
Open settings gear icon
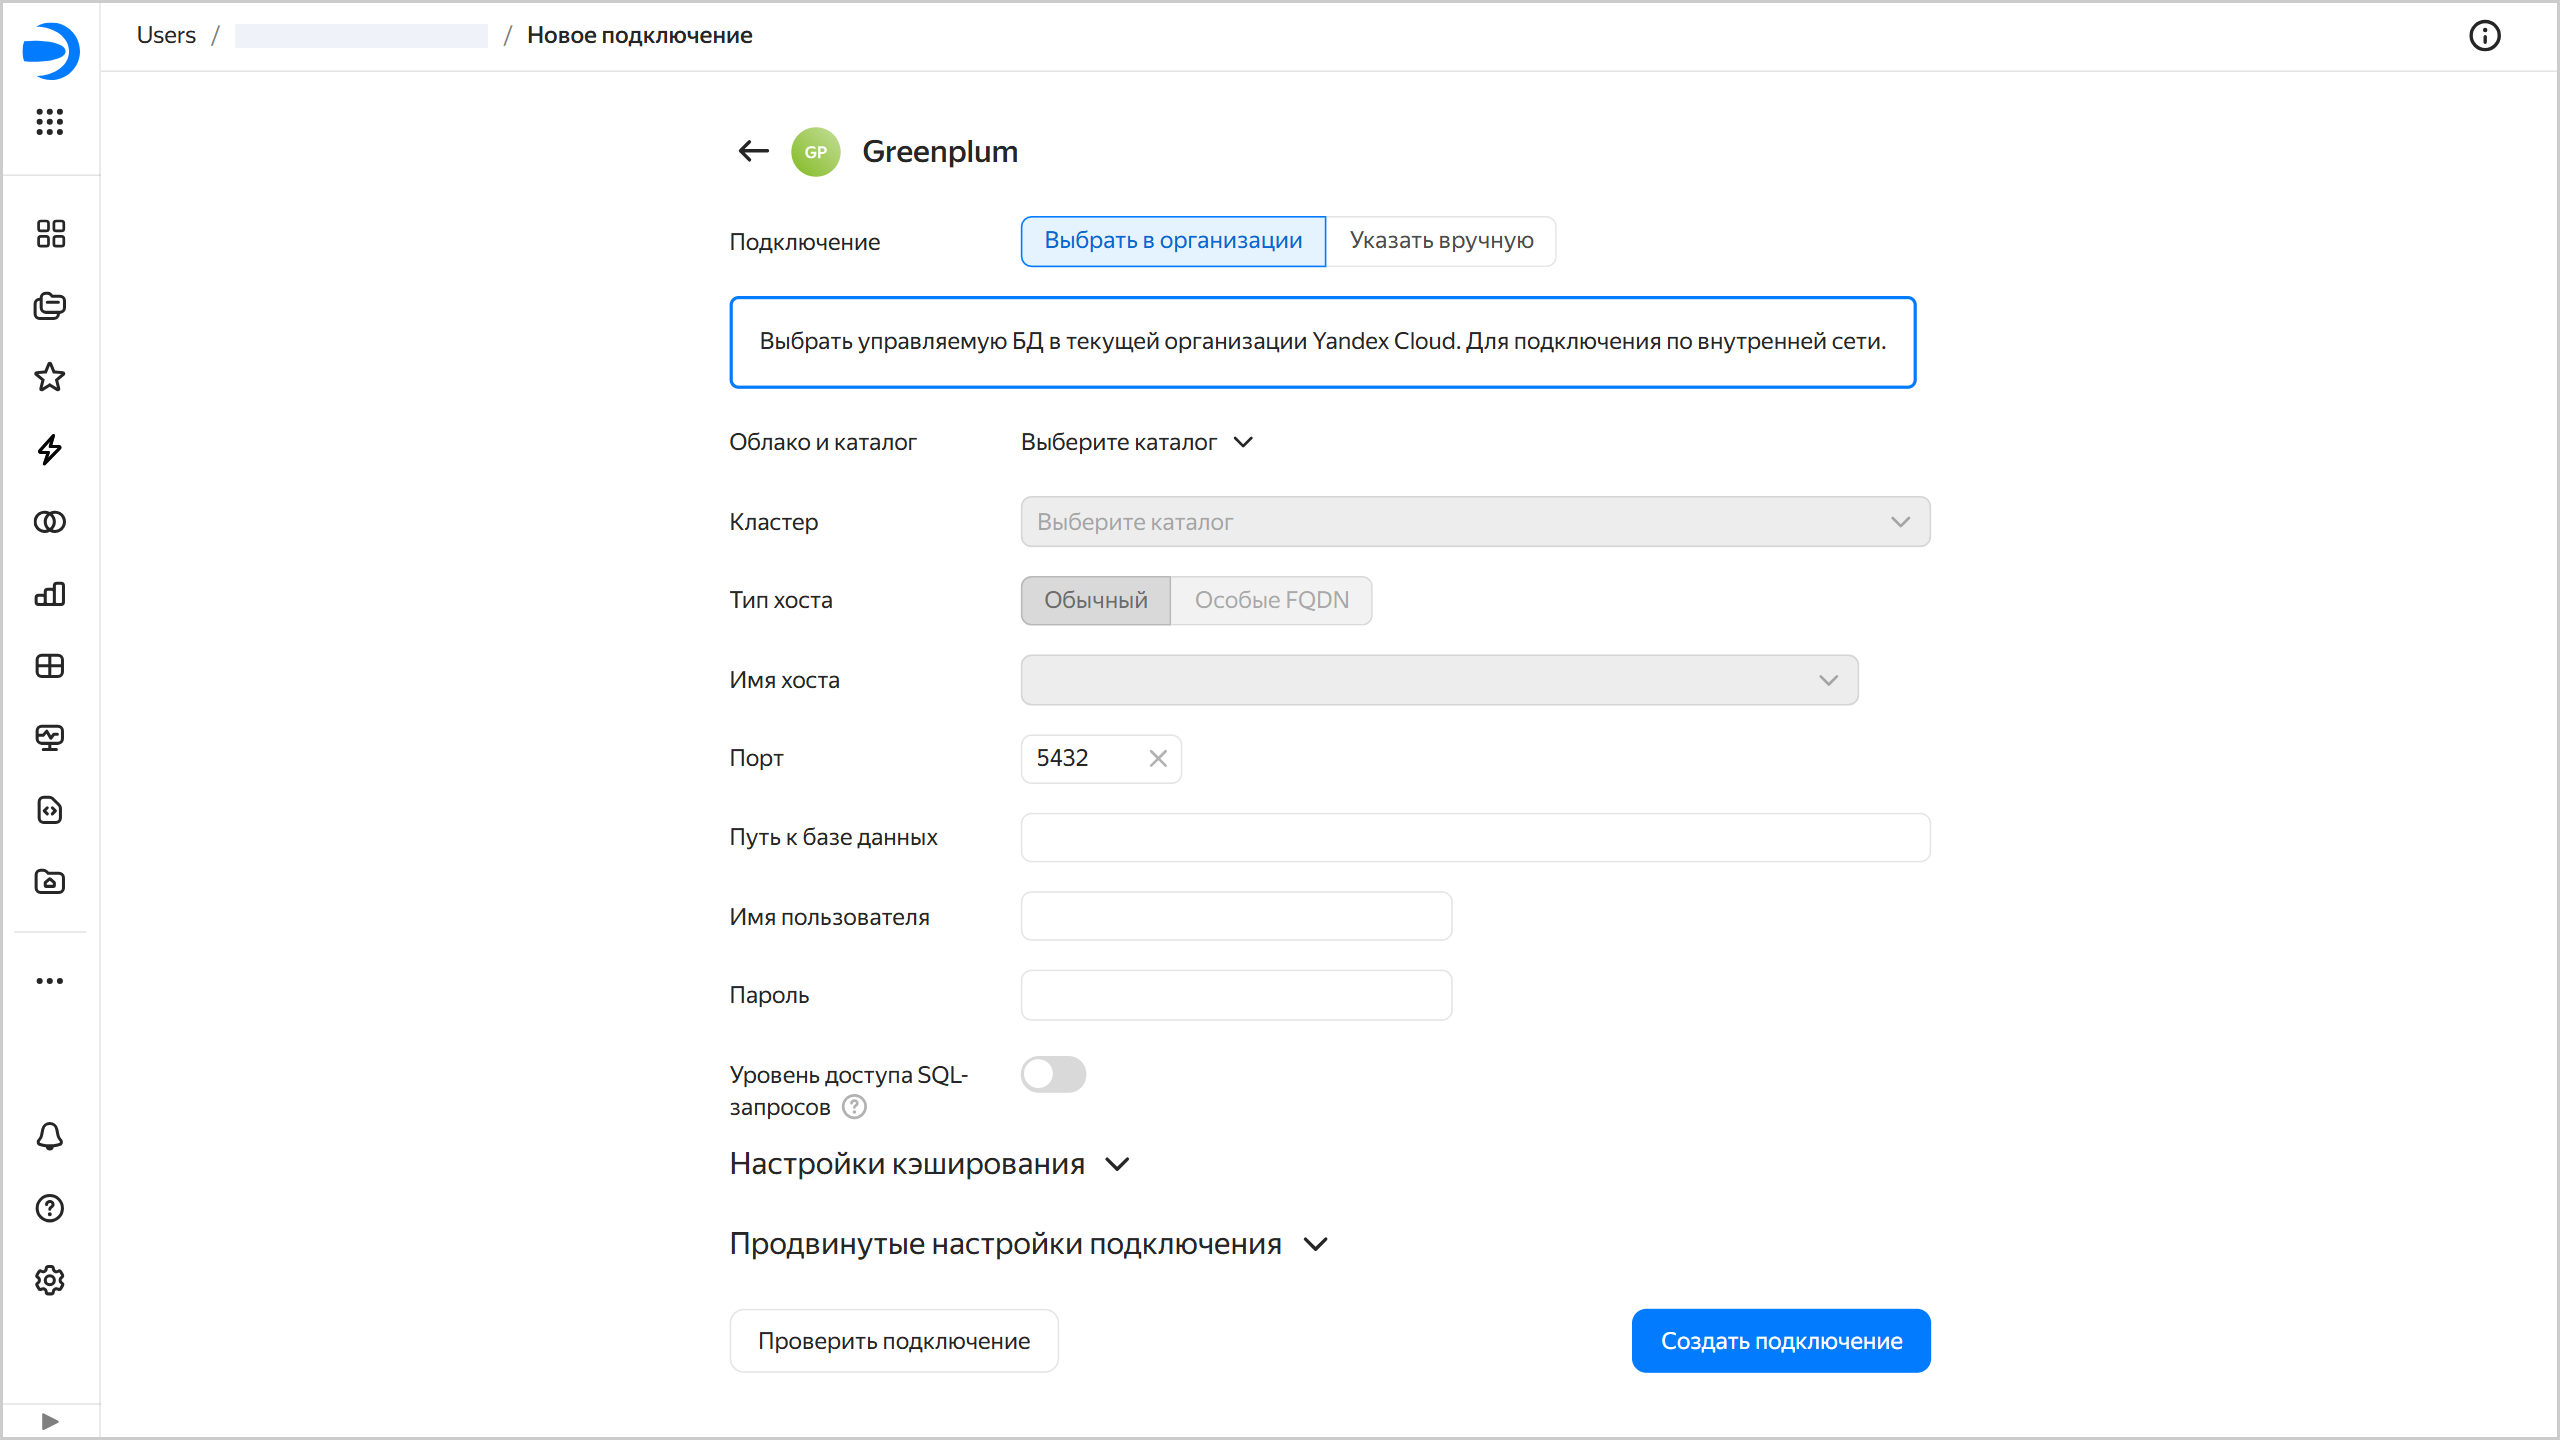coord(50,1280)
